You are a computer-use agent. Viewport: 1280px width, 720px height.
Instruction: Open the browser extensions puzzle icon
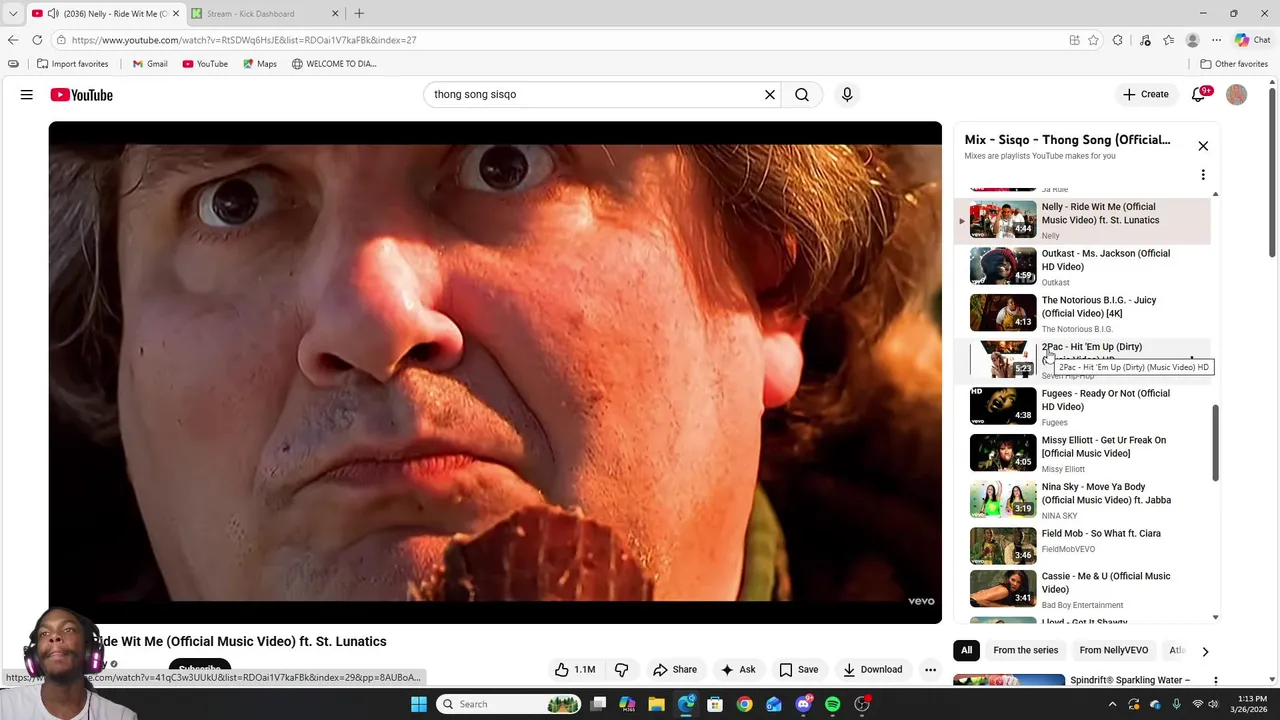[x=1118, y=40]
